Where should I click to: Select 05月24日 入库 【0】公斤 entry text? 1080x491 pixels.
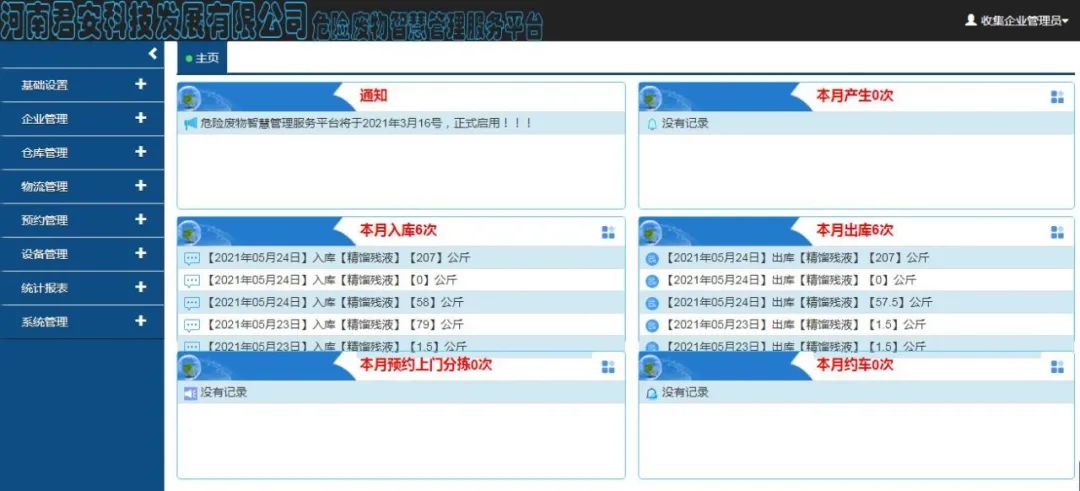tap(331, 280)
